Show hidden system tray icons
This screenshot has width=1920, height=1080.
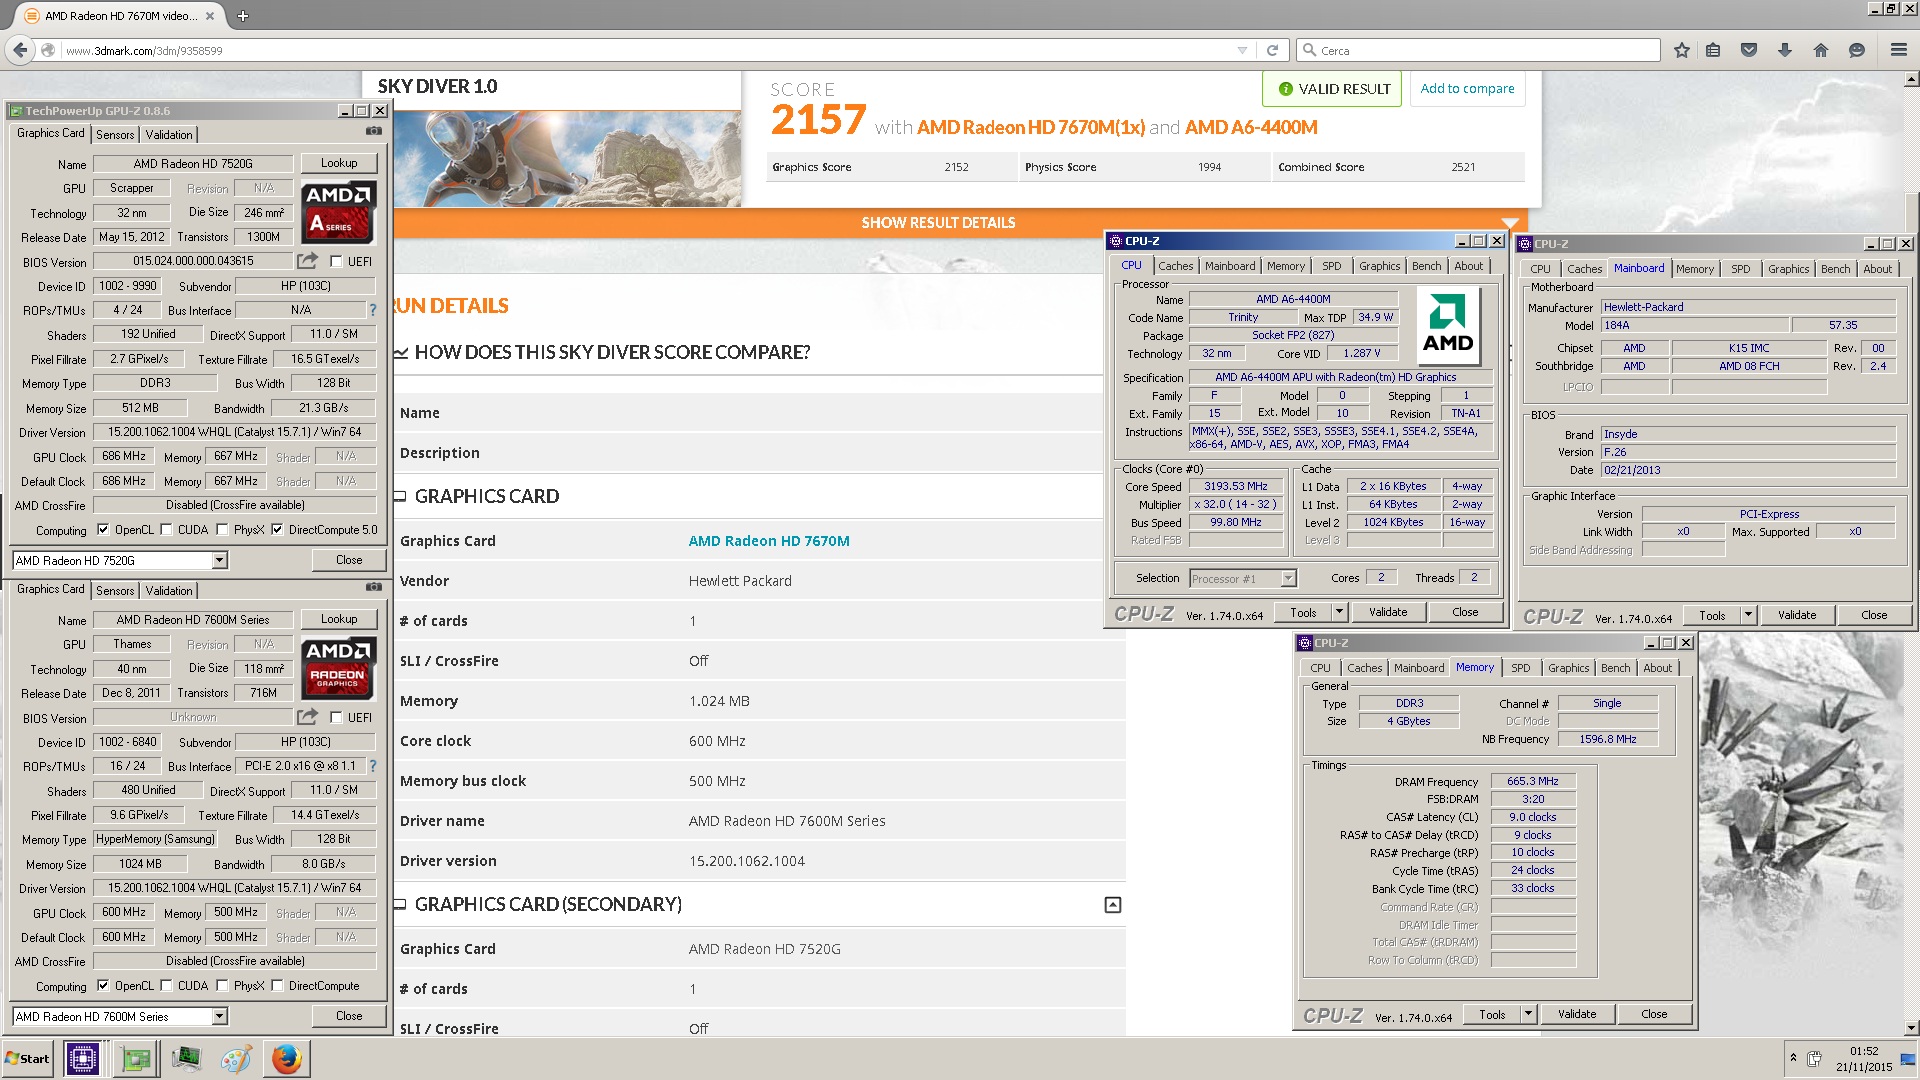click(1793, 1057)
